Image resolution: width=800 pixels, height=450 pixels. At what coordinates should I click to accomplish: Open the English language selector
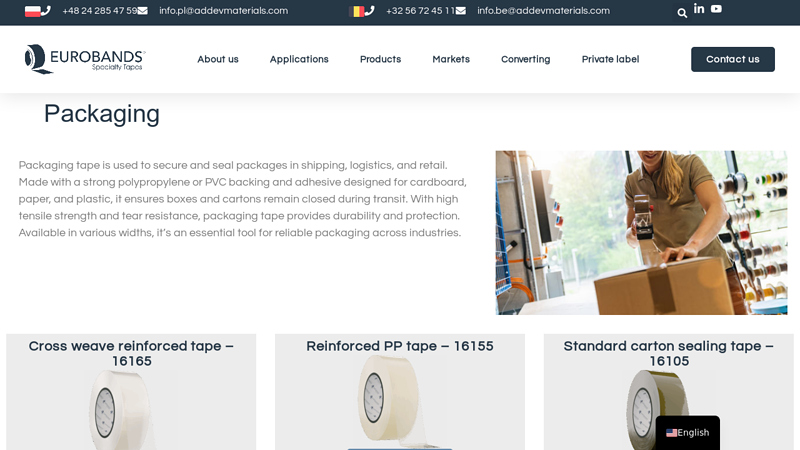point(687,433)
